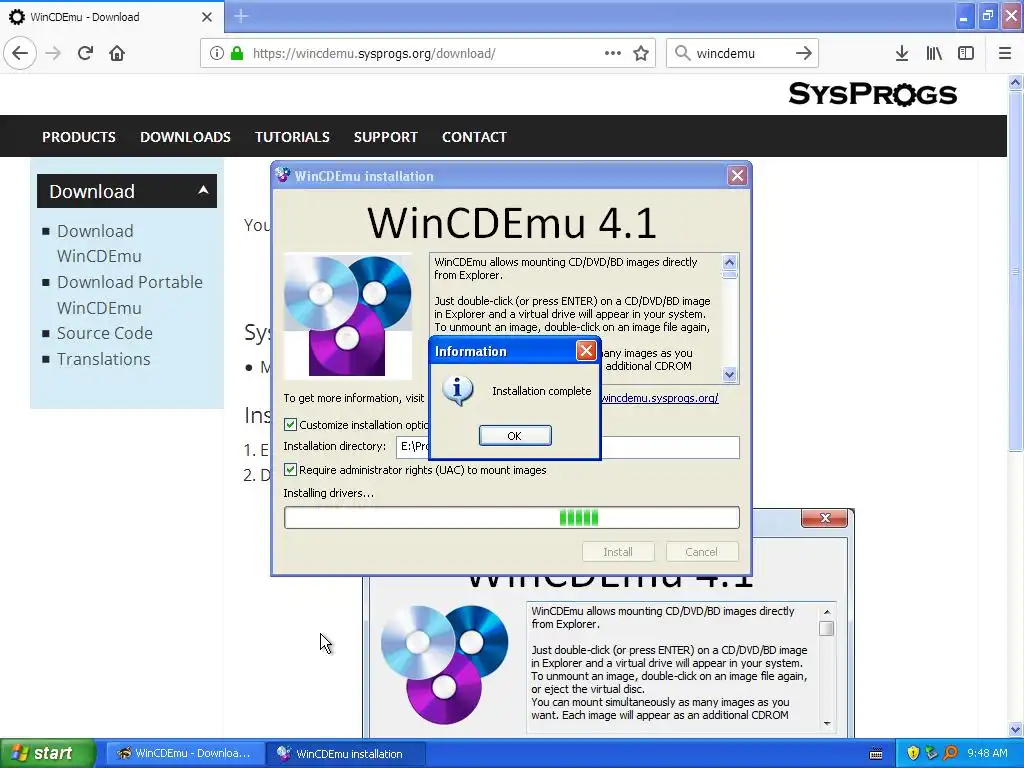Toggle the sidebar icon in browser toolbar
This screenshot has height=768, width=1024.
tap(966, 53)
